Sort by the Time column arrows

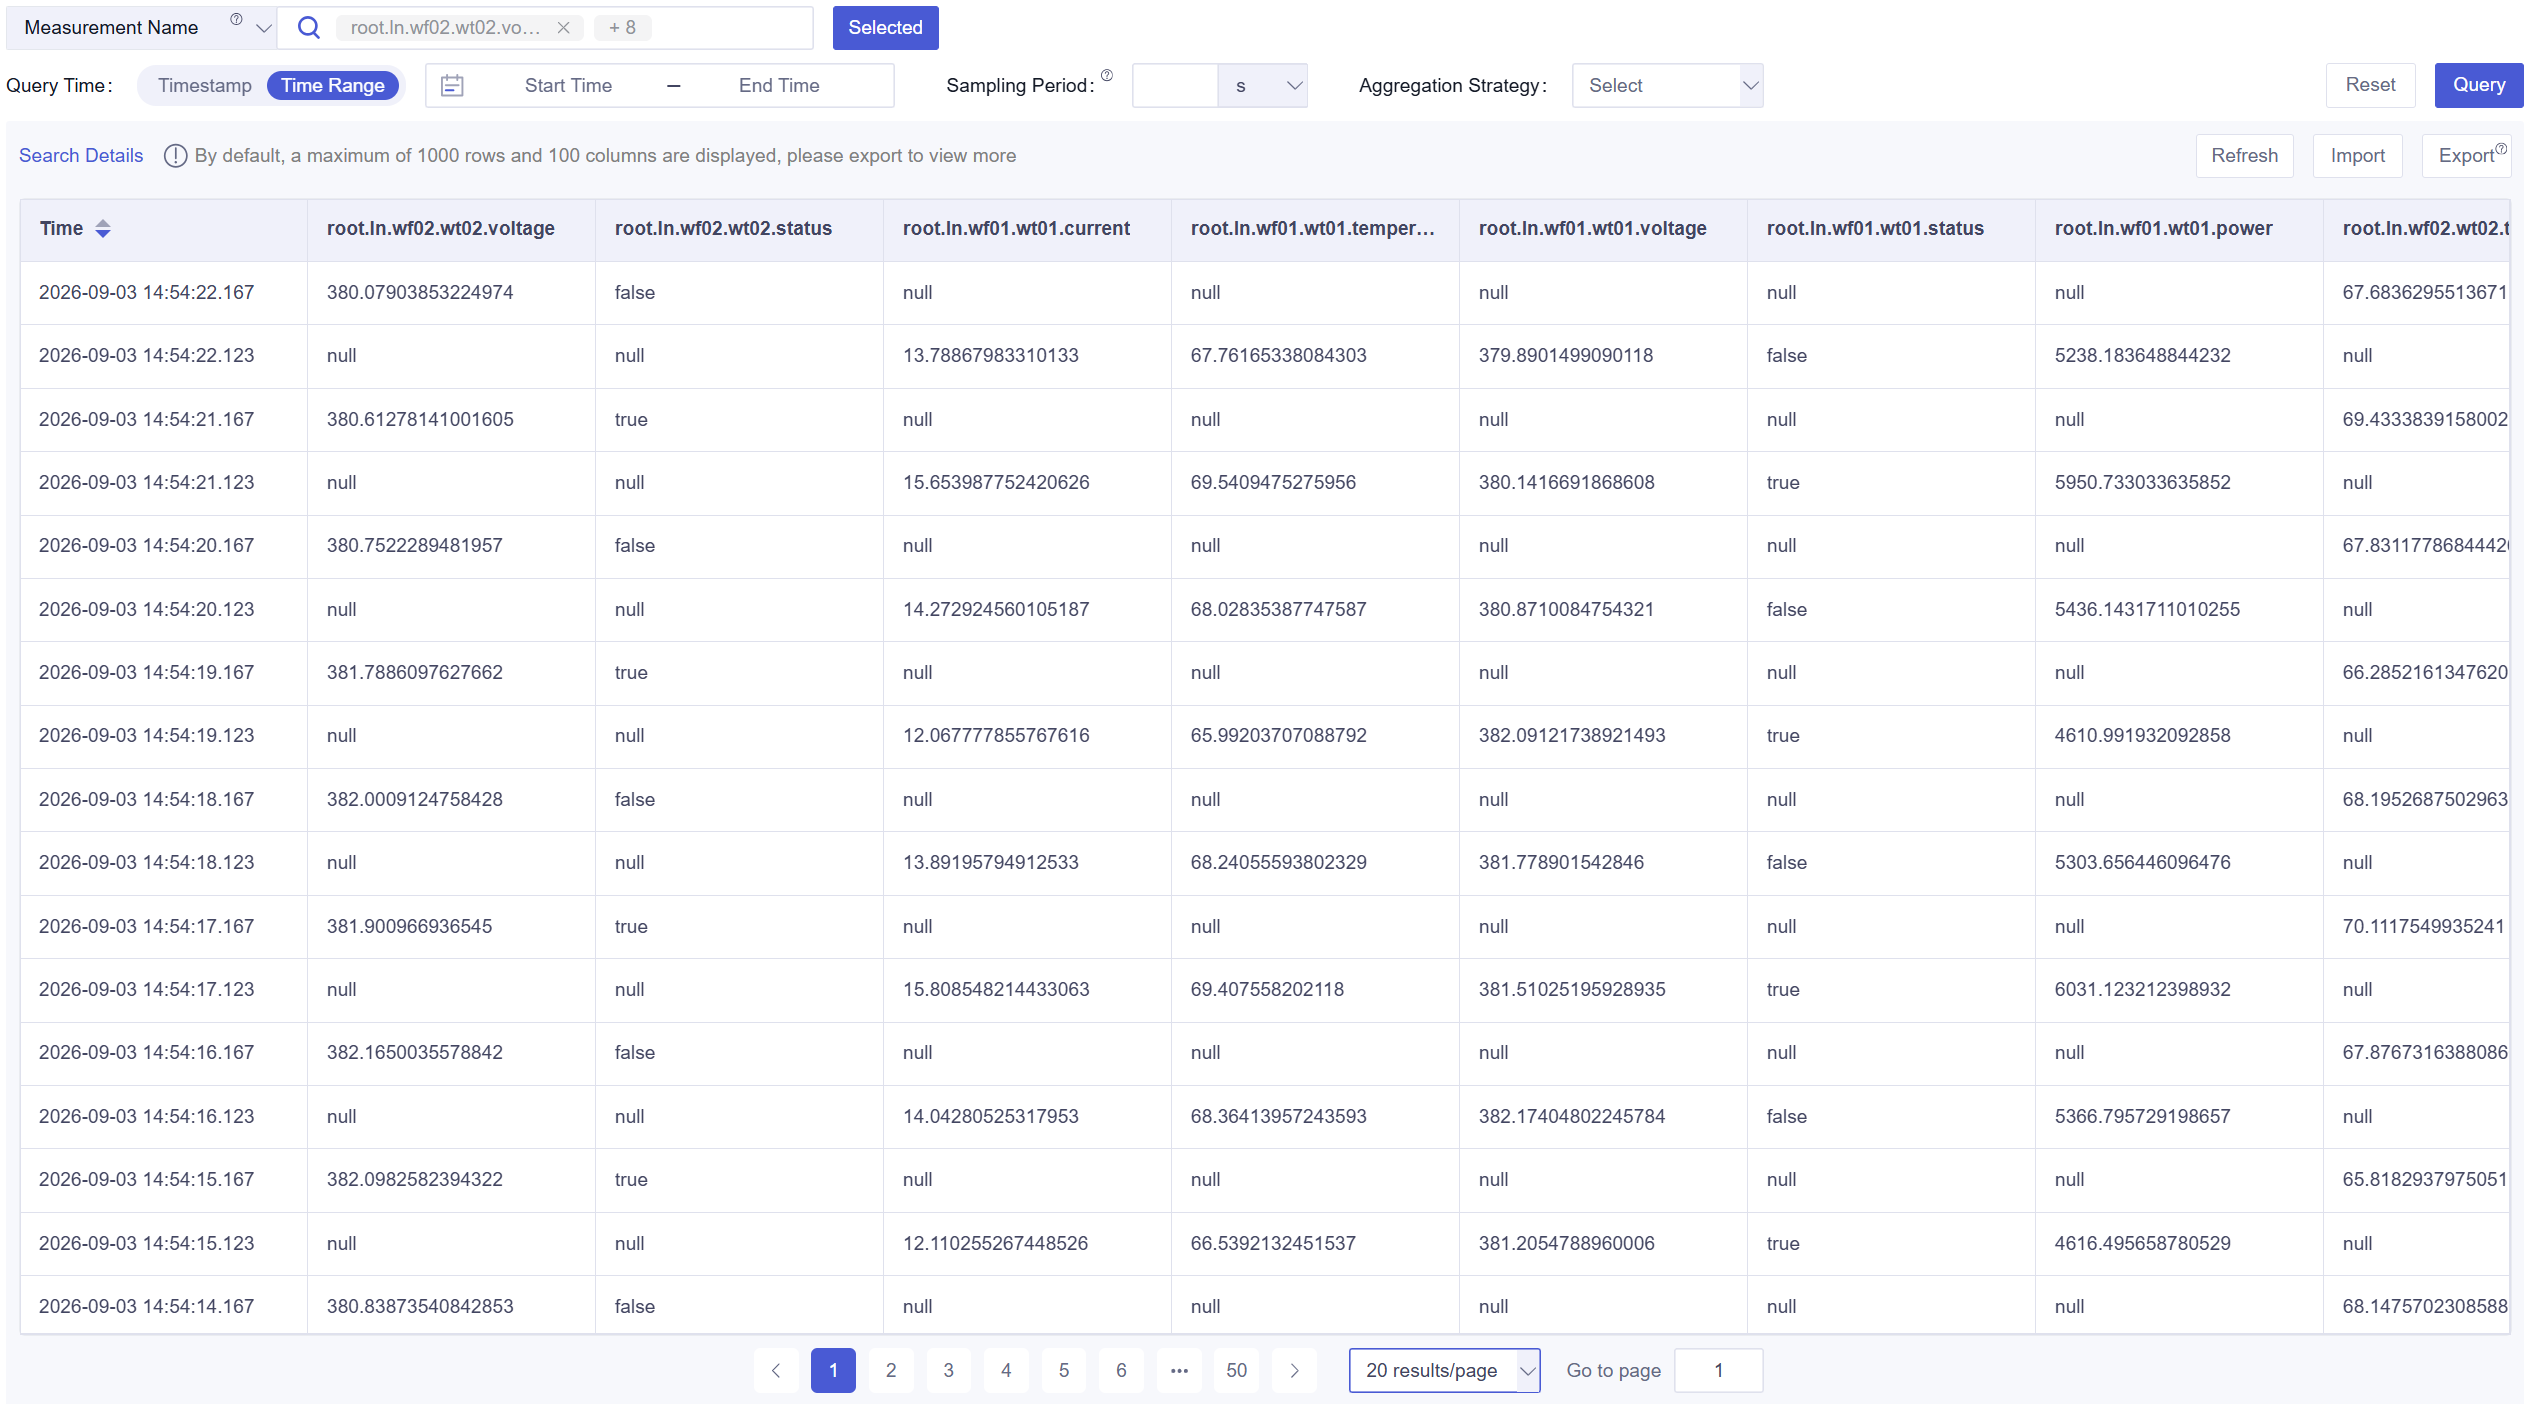(103, 229)
